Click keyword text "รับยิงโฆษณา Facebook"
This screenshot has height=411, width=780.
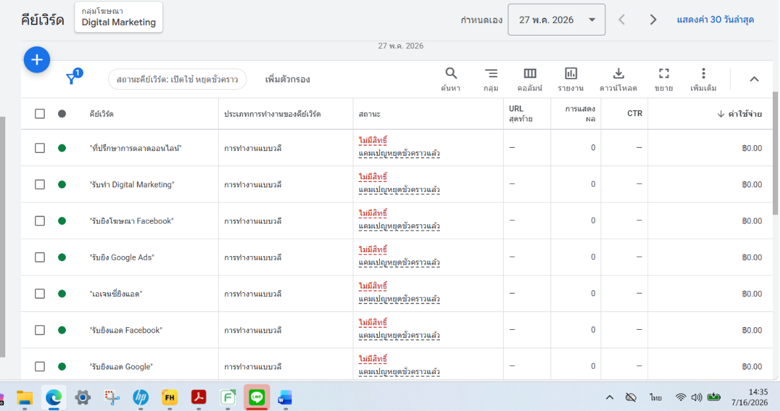131,221
